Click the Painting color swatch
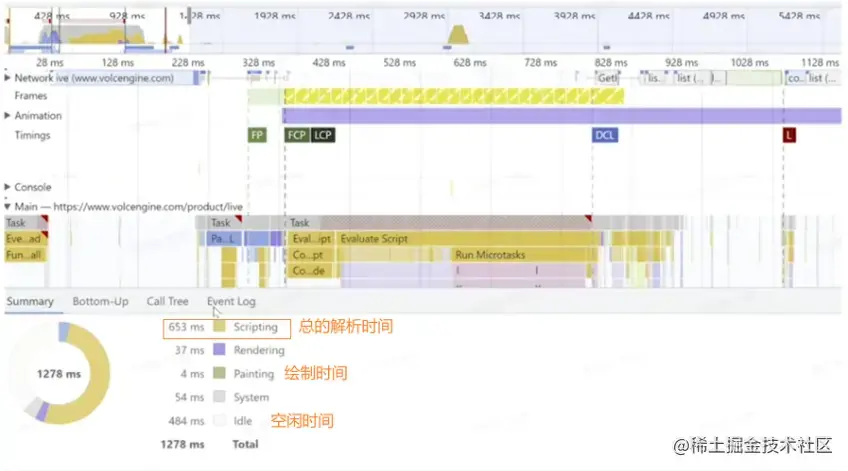848x471 pixels. pos(219,373)
